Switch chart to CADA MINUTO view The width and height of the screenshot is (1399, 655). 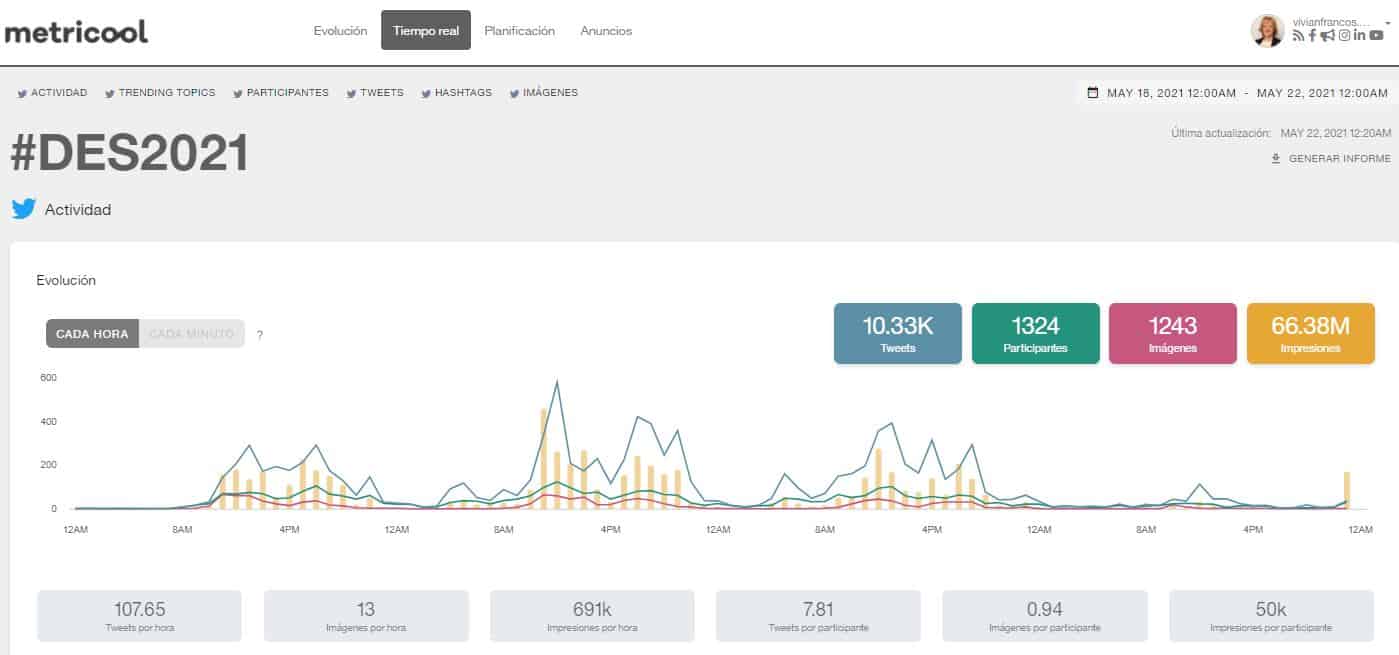tap(191, 334)
